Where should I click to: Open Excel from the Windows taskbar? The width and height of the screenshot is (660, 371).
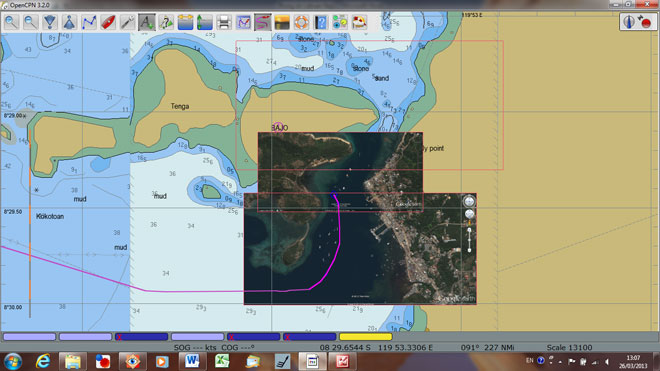[222, 361]
